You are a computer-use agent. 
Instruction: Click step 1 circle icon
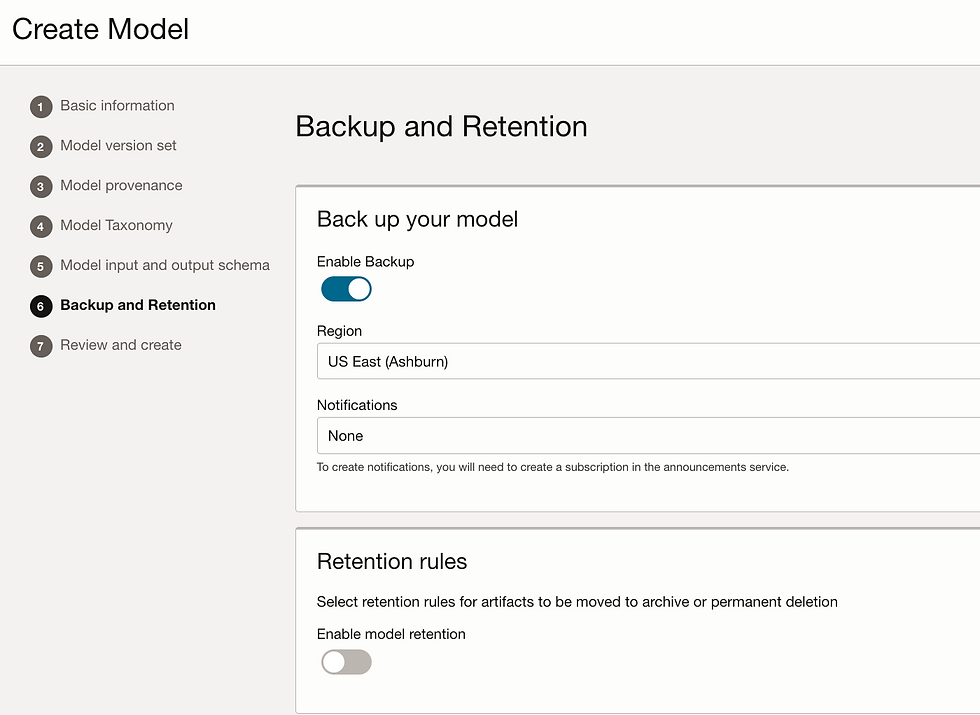tap(41, 107)
